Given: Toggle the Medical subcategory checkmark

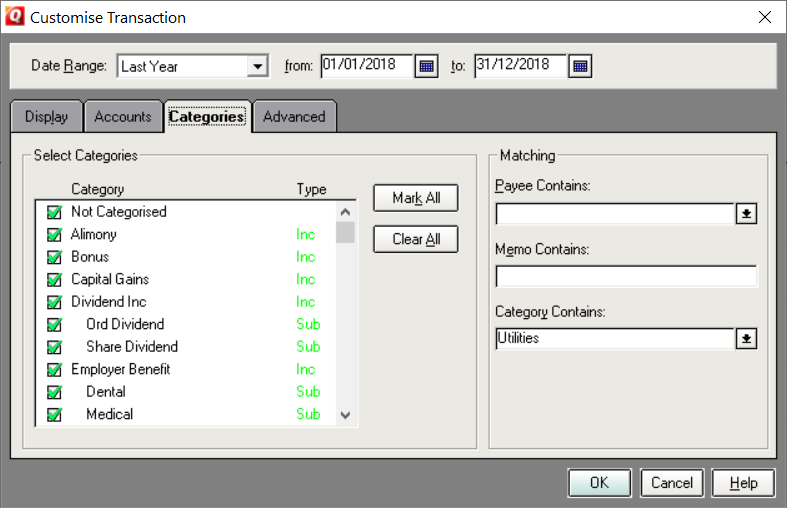Looking at the screenshot, I should coord(54,415).
